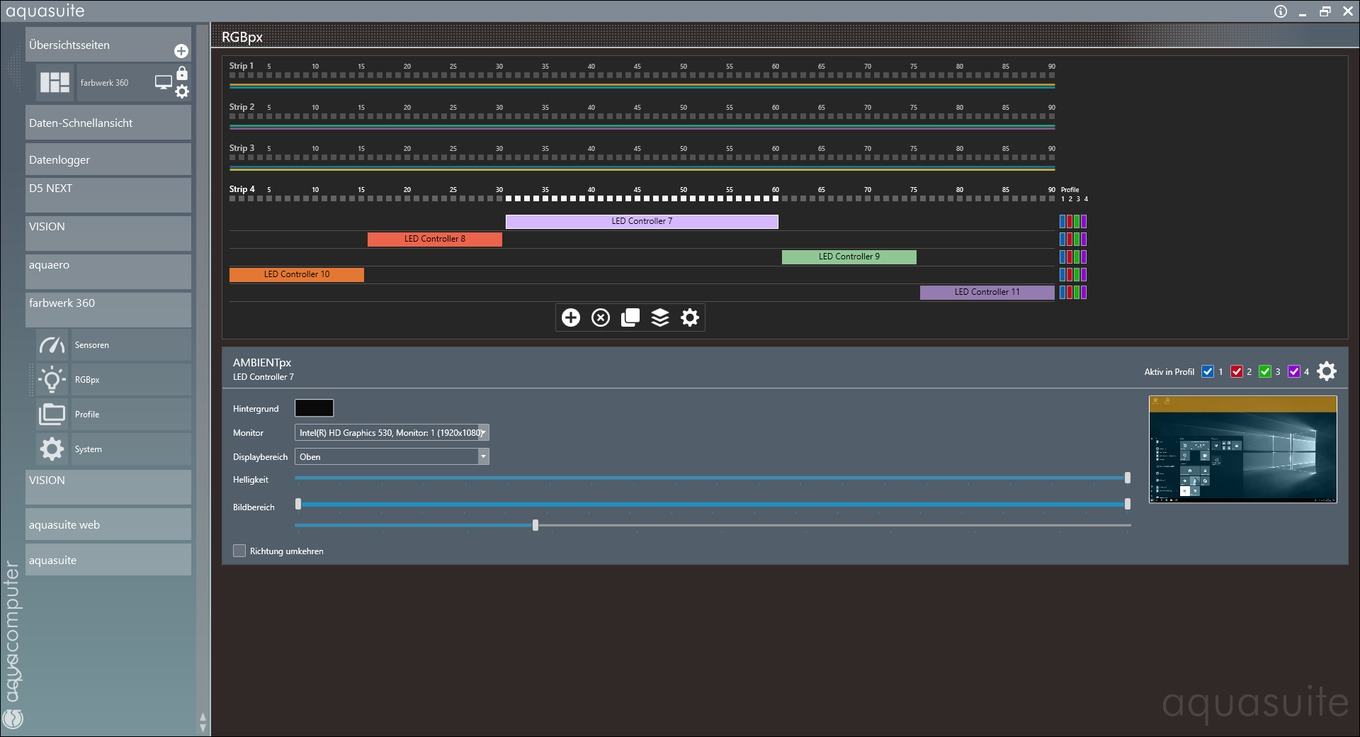The width and height of the screenshot is (1360, 737).
Task: Open gear settings of farbwerk 360 overview page
Action: pyautogui.click(x=181, y=91)
